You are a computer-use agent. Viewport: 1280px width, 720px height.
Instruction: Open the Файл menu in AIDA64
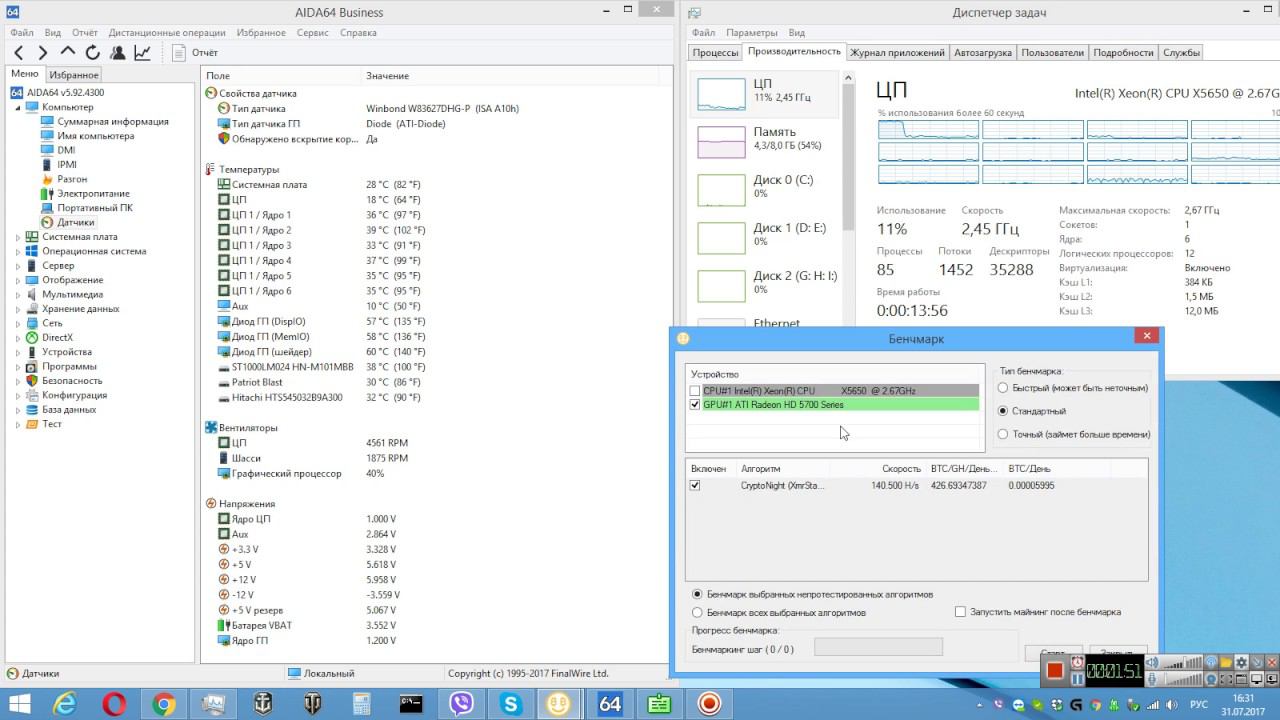(x=22, y=32)
